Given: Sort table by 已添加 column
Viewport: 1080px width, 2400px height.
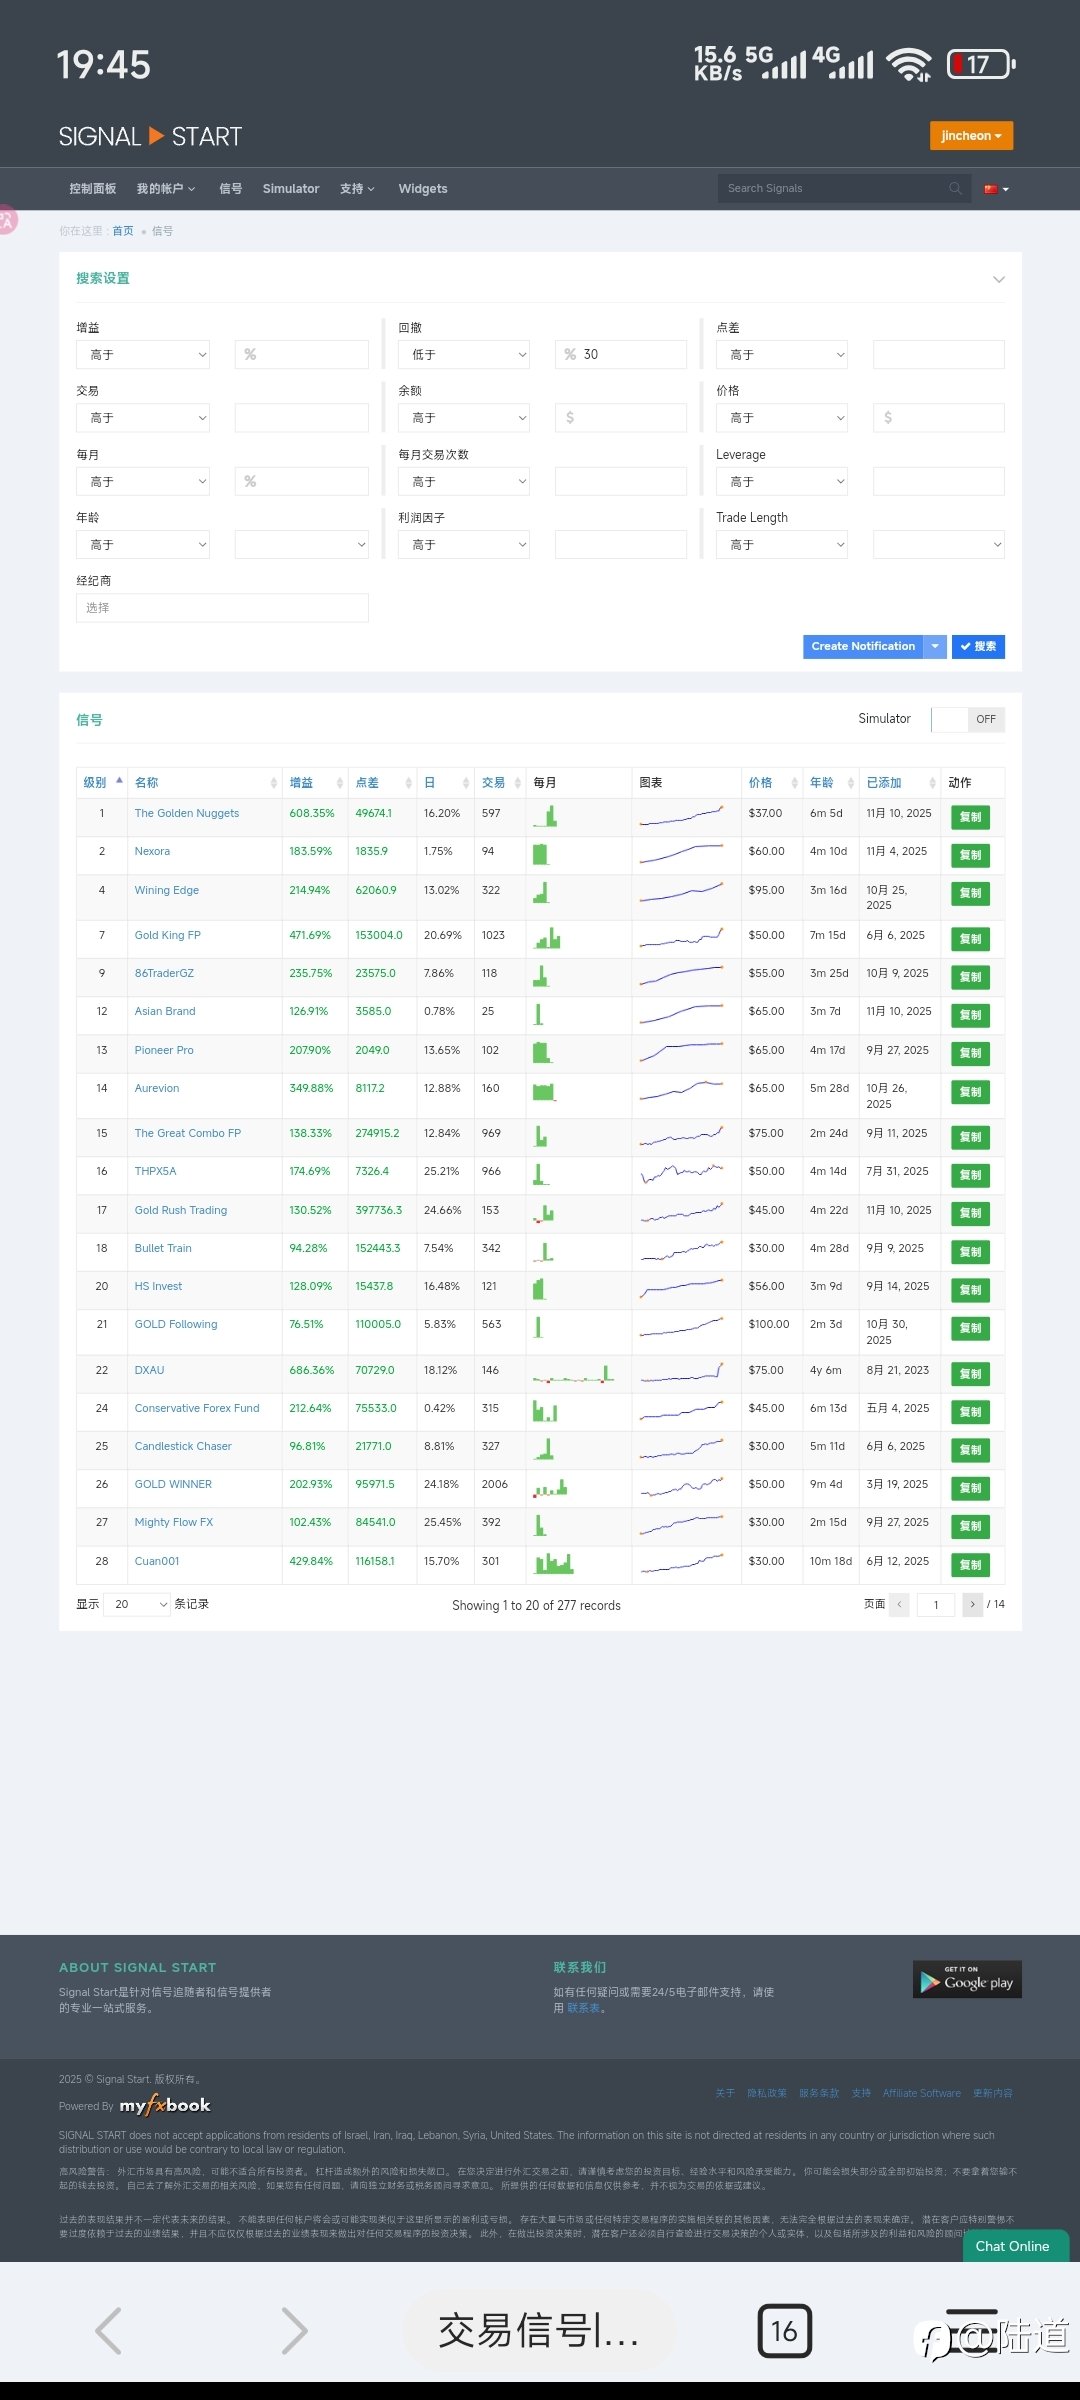Looking at the screenshot, I should click(900, 782).
